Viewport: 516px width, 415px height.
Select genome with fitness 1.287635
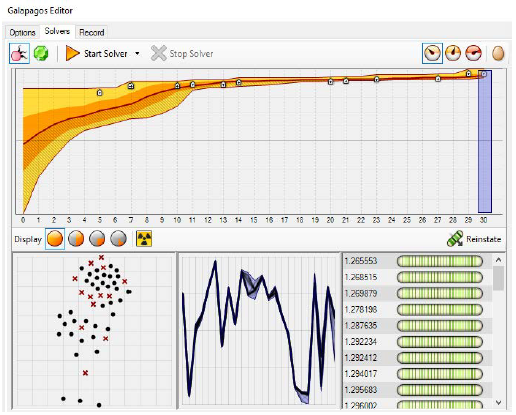[418, 325]
